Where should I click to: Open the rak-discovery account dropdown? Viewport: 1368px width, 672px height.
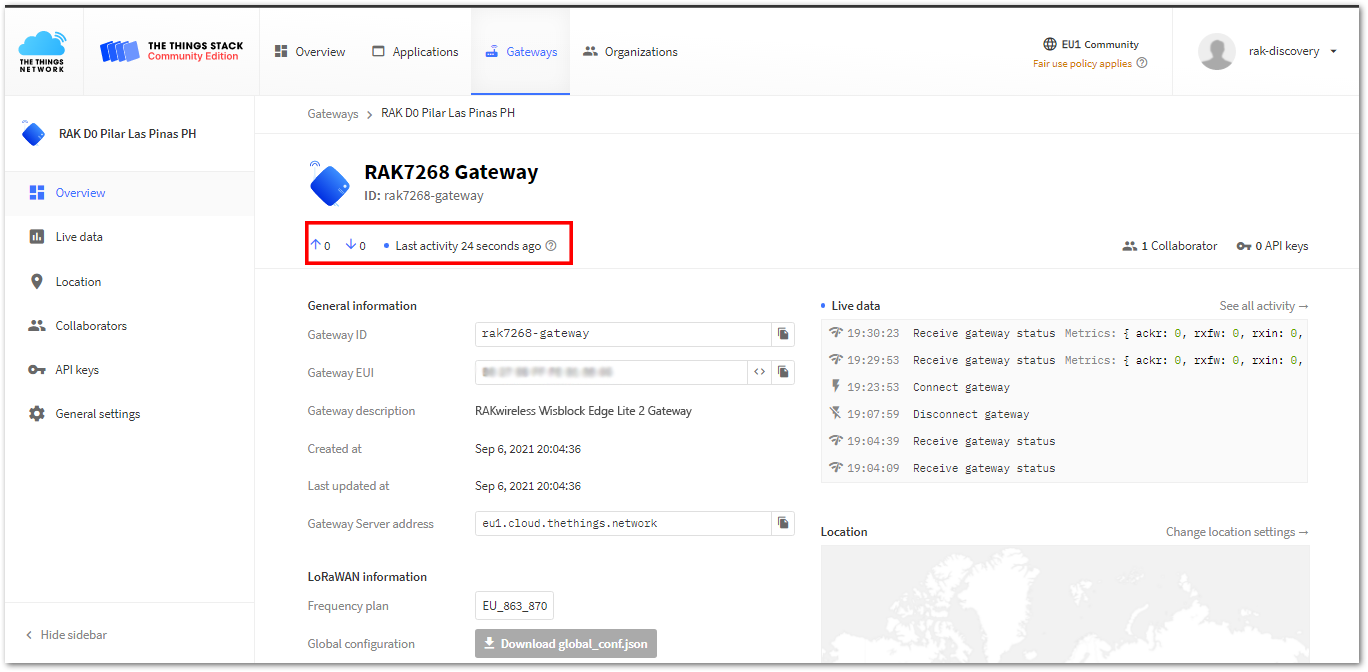coord(1290,50)
